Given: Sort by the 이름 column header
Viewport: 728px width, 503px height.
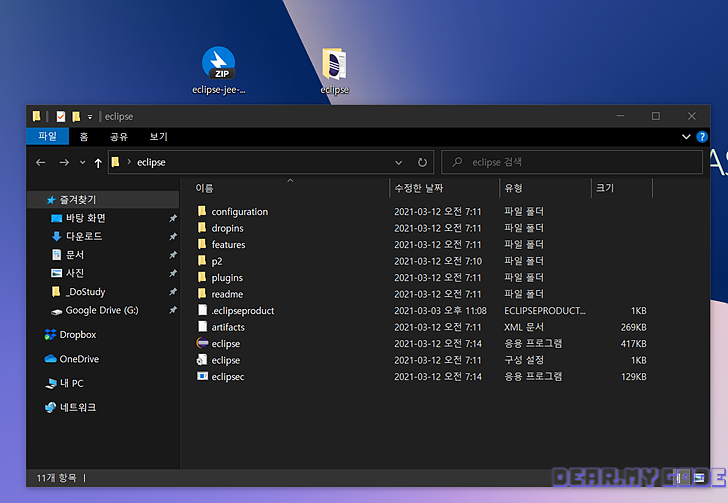Looking at the screenshot, I should pyautogui.click(x=204, y=188).
